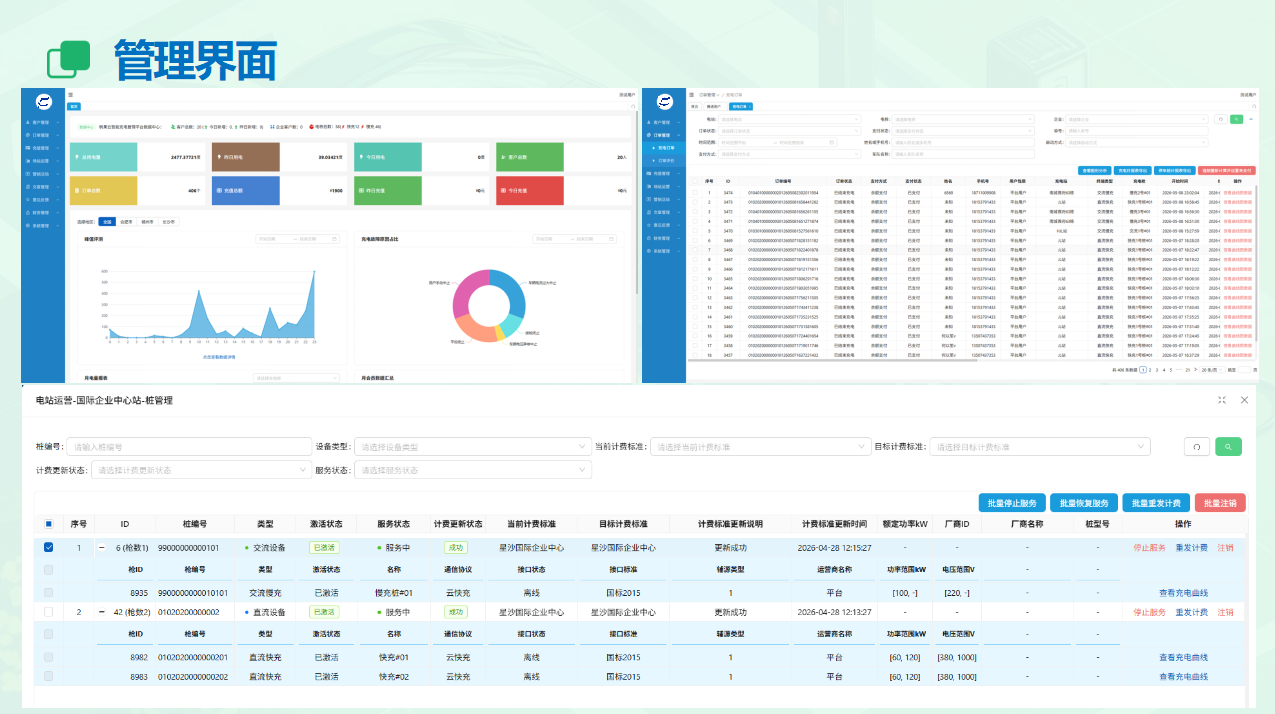
Task: Click the green search button in the order list screenshot
Action: [1236, 119]
